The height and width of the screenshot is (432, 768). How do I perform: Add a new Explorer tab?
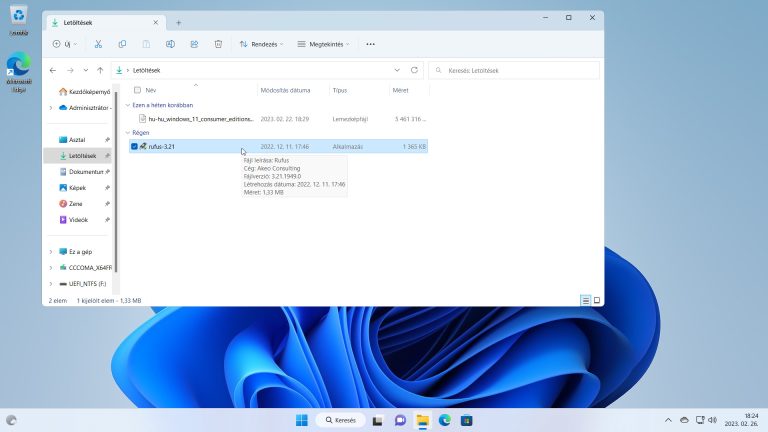[178, 23]
